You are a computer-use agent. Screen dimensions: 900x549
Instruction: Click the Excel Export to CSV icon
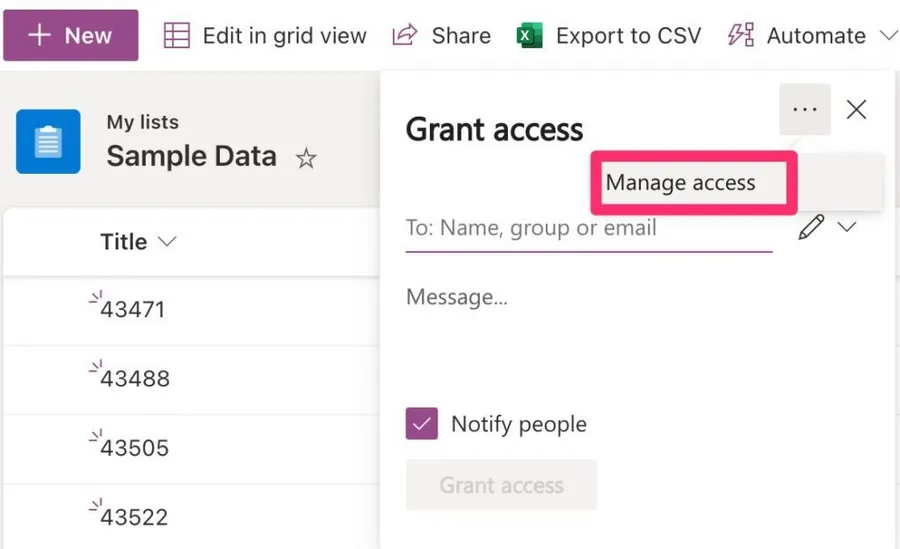pyautogui.click(x=529, y=36)
